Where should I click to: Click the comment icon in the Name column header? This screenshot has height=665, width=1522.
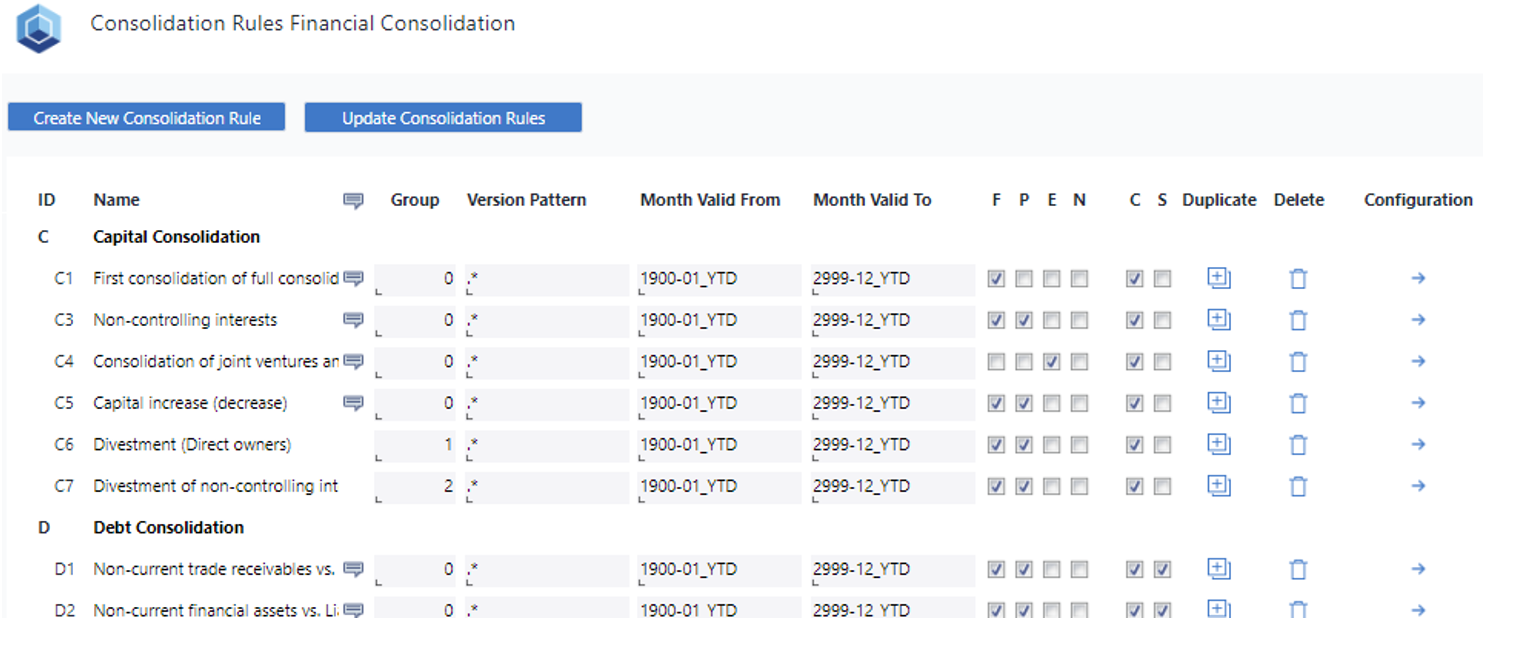(353, 199)
